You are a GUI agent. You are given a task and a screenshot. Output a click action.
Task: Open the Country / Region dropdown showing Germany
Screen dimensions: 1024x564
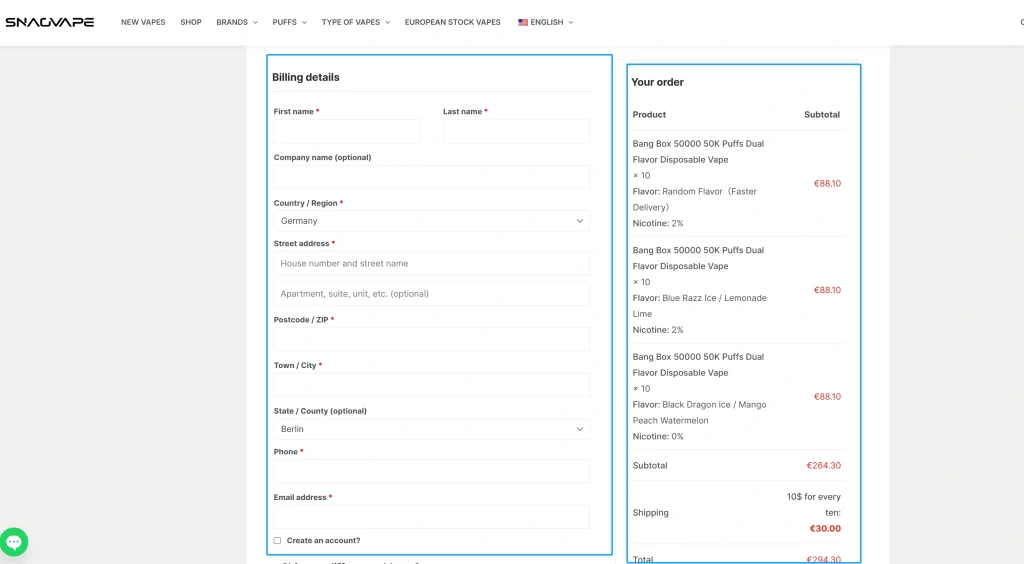tap(432, 221)
